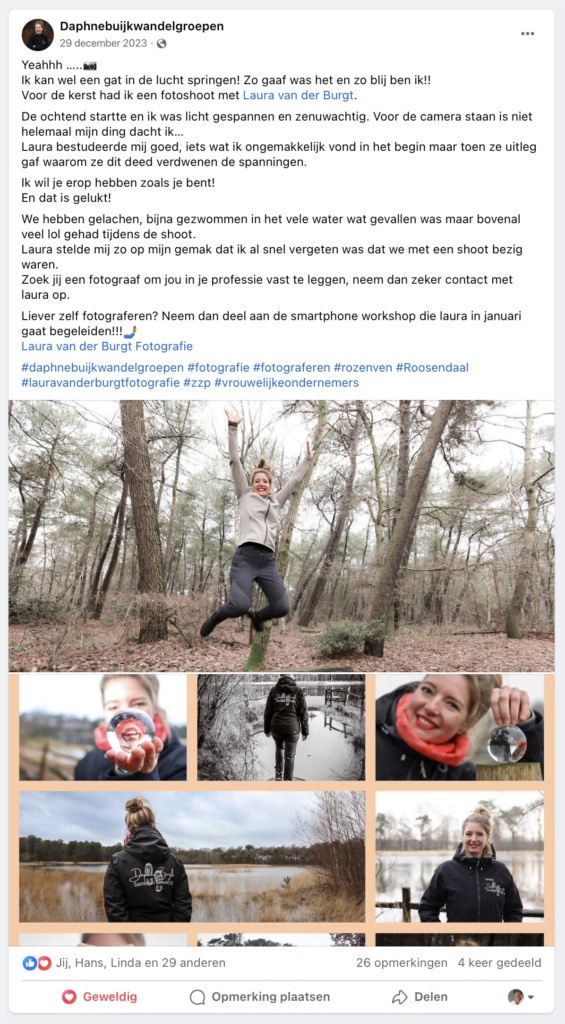
Task: Open the 29 december 2023 timestamp
Action: point(103,44)
